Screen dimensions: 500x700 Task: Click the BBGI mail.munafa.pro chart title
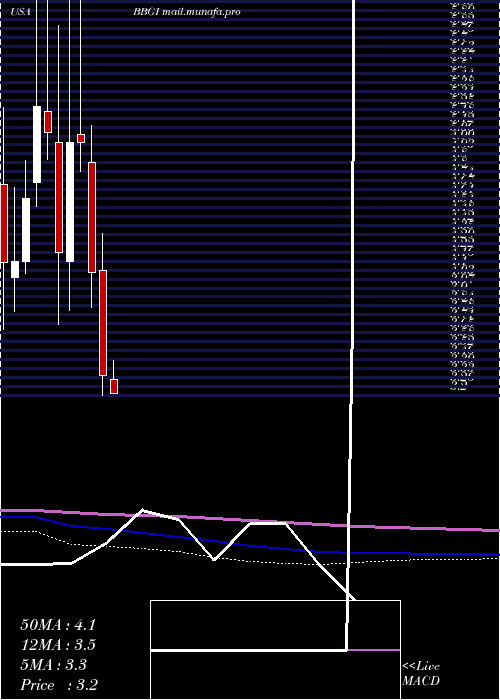187,12
